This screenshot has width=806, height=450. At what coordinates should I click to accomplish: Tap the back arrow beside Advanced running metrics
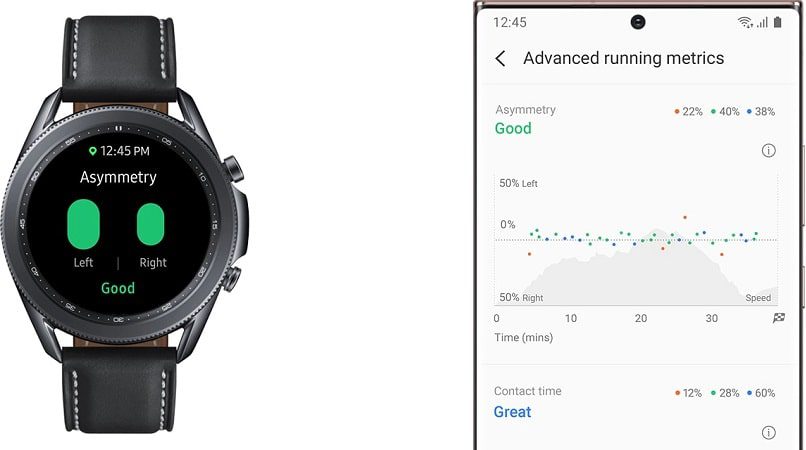click(x=500, y=59)
